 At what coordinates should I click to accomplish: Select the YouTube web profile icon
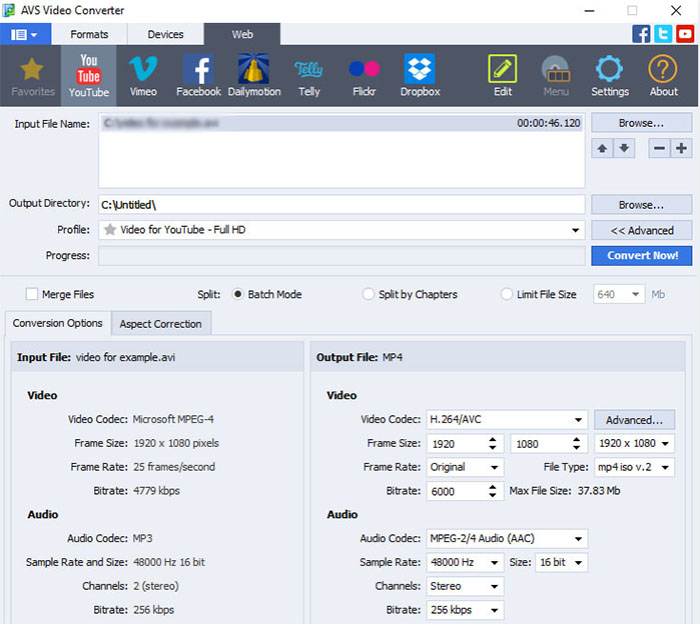[x=89, y=76]
